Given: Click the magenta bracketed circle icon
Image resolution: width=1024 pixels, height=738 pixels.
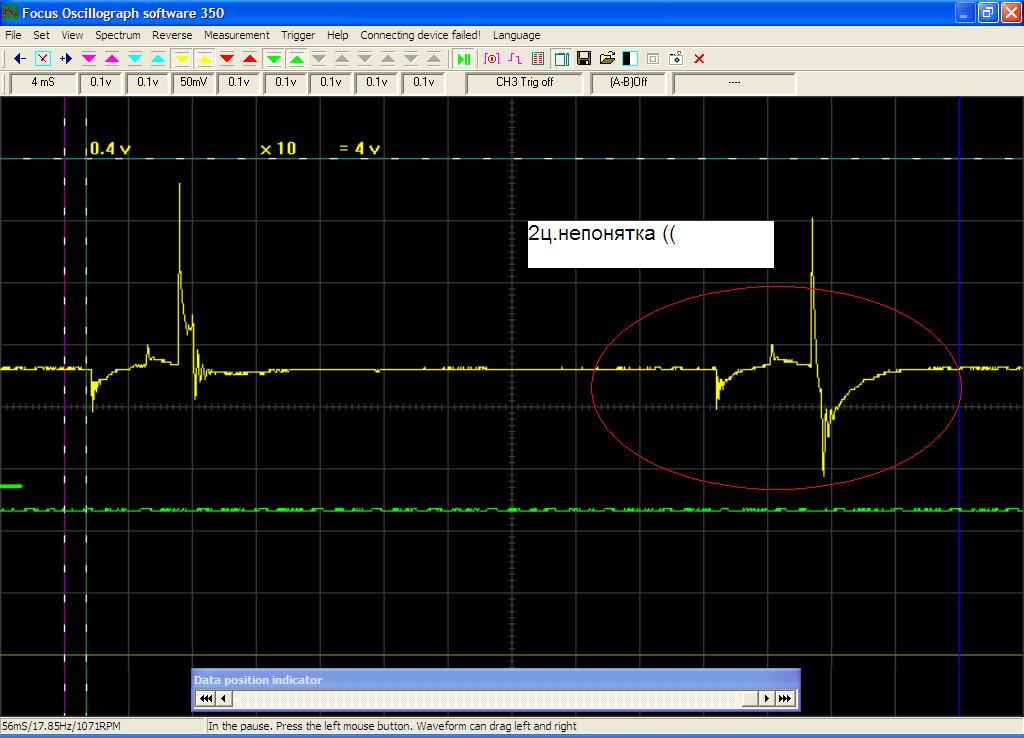Looking at the screenshot, I should click(x=492, y=59).
